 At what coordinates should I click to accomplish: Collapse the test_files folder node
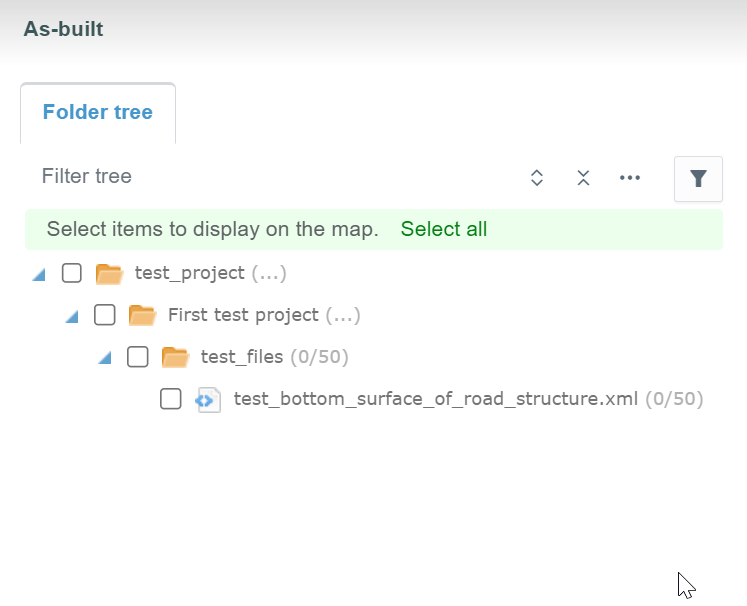pyautogui.click(x=105, y=358)
